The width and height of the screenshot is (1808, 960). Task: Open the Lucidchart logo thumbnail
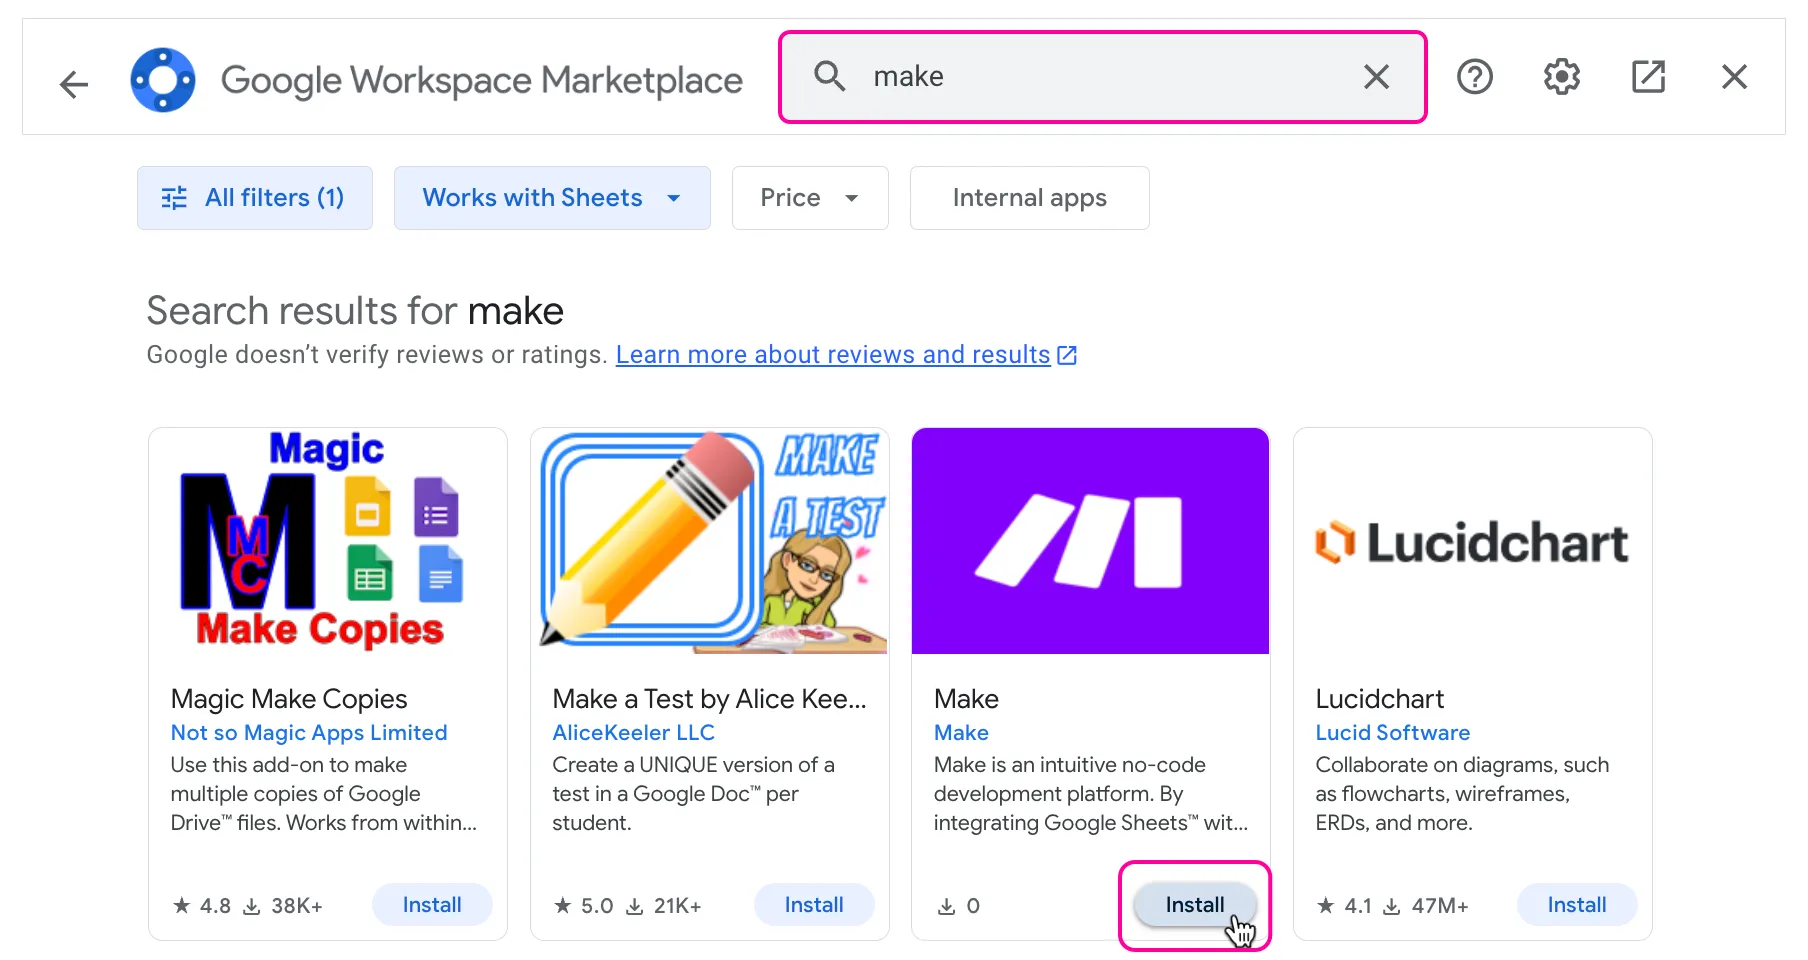pos(1473,541)
